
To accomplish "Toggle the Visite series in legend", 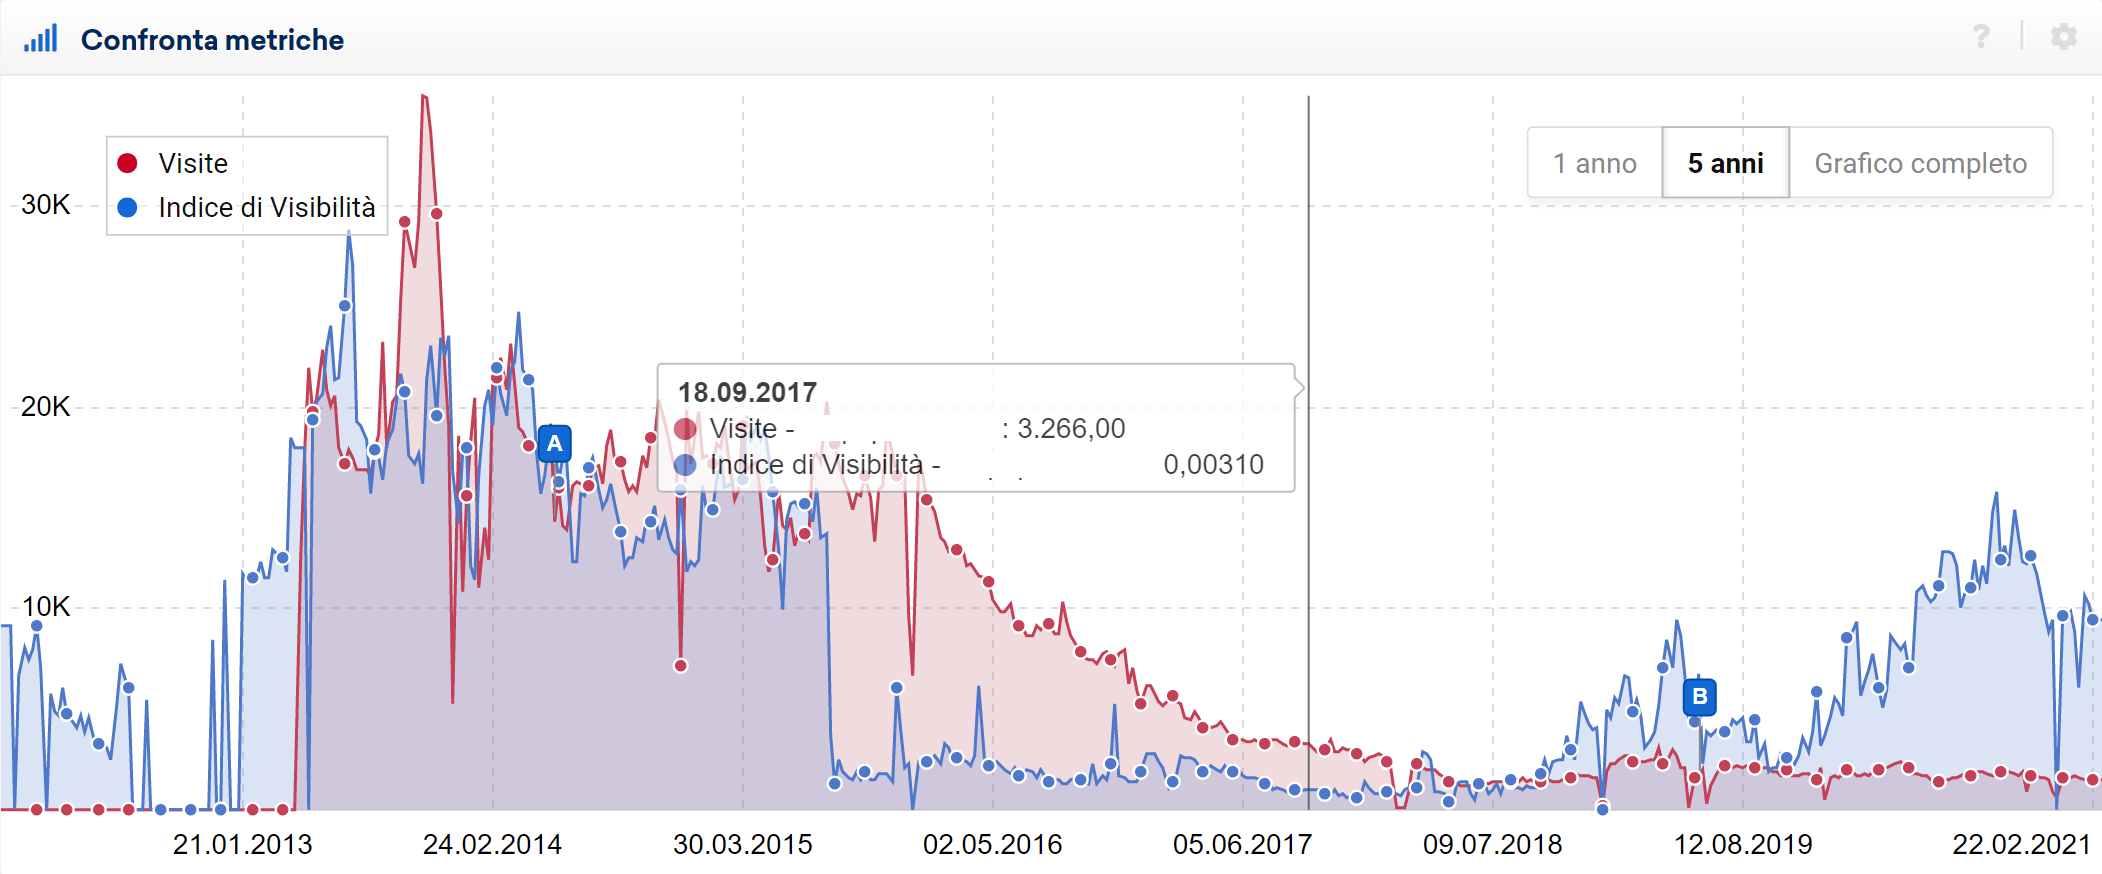I will pos(193,163).
